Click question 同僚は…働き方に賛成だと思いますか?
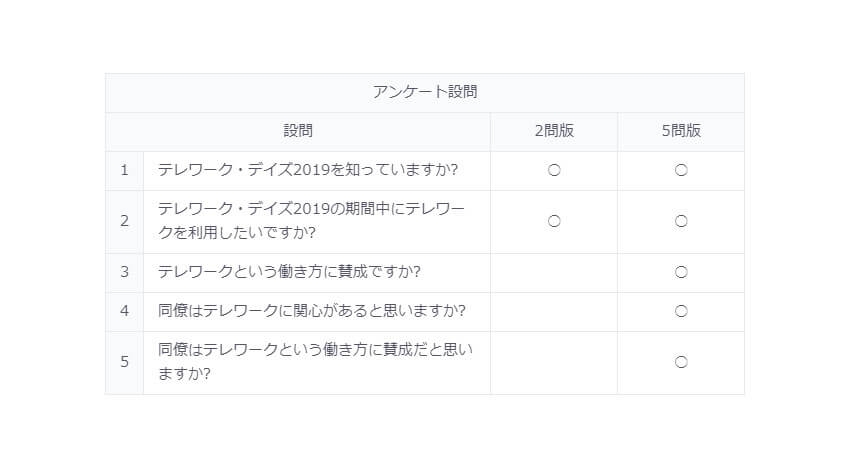Viewport: 850px width, 470px height. [315, 362]
